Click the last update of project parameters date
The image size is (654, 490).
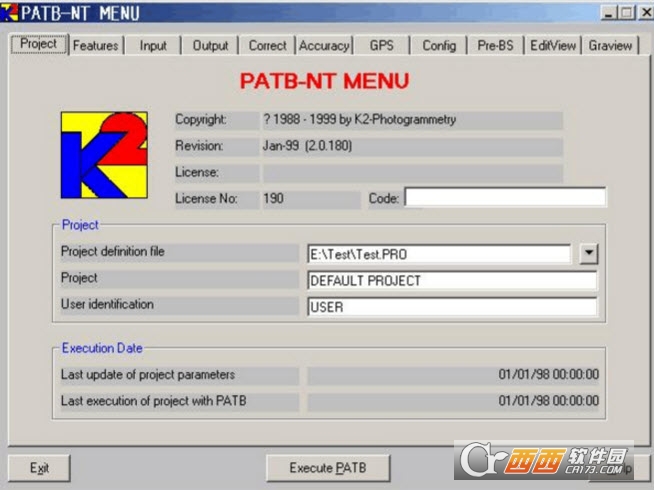click(548, 374)
